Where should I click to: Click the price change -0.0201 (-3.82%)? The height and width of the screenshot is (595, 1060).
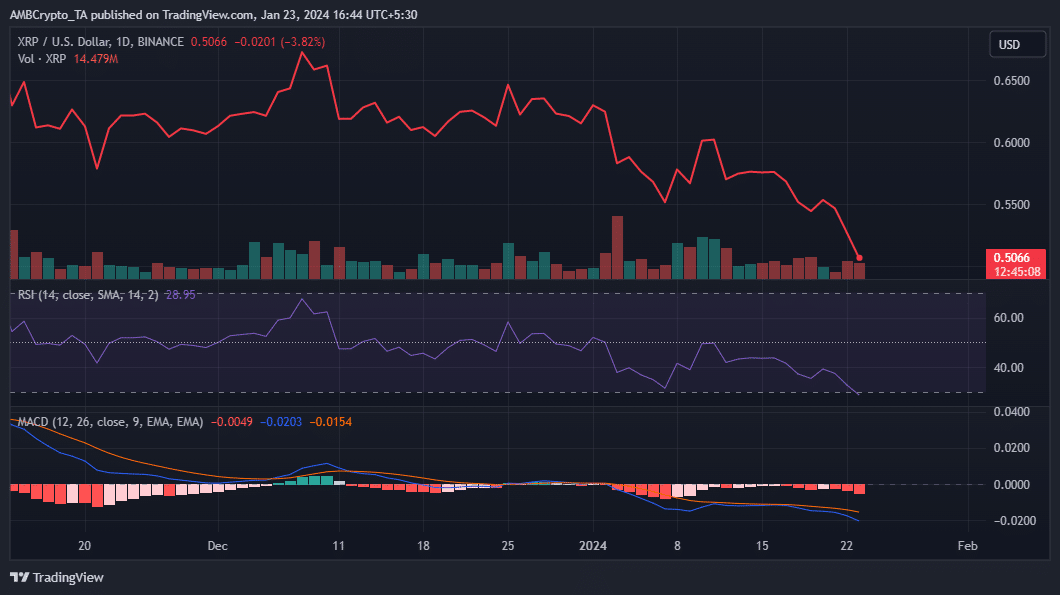click(x=279, y=42)
